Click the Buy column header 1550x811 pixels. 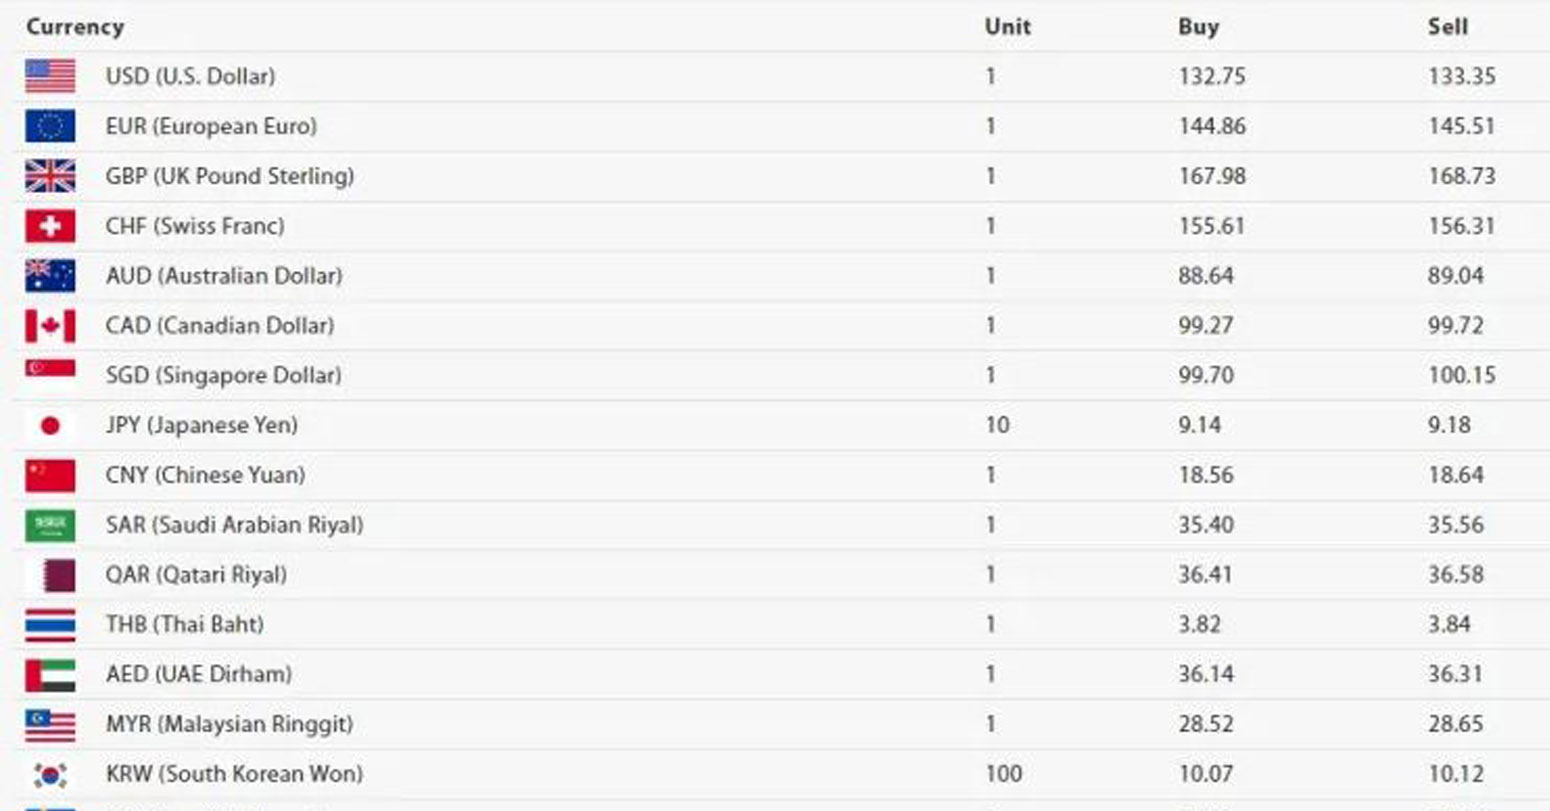coord(1198,27)
